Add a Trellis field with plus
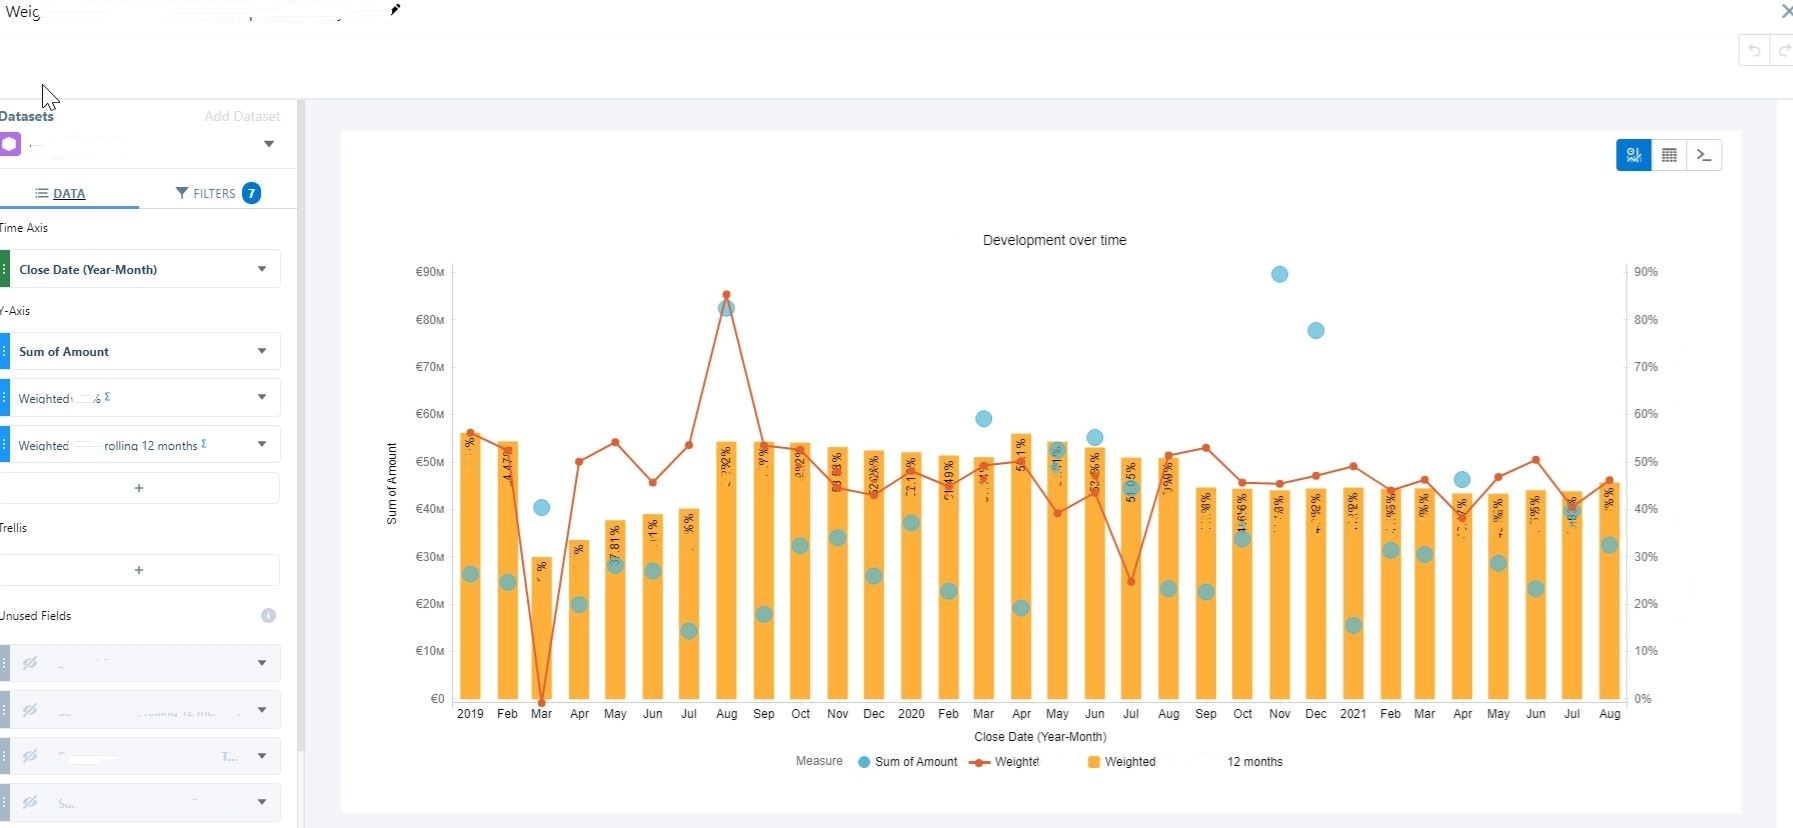This screenshot has width=1793, height=828. tap(139, 570)
